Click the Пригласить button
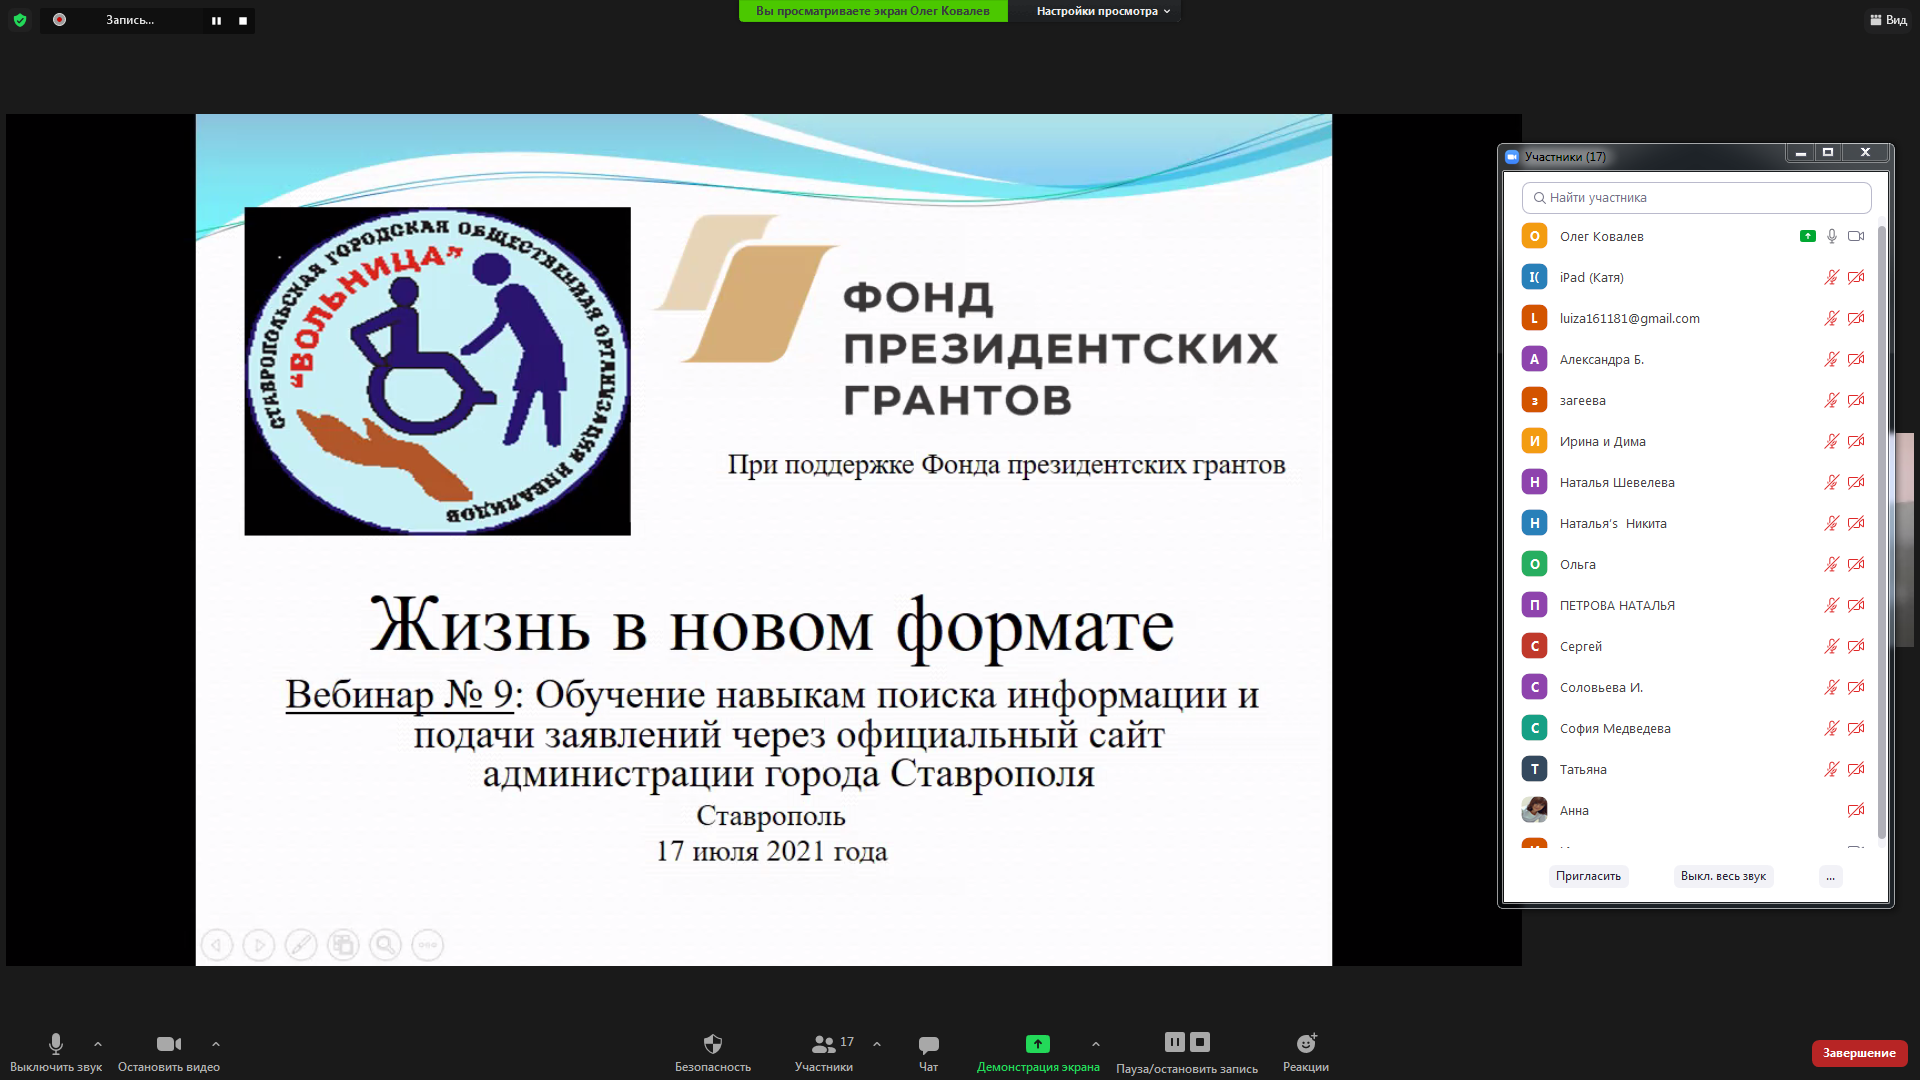The image size is (1920, 1080). [x=1588, y=876]
